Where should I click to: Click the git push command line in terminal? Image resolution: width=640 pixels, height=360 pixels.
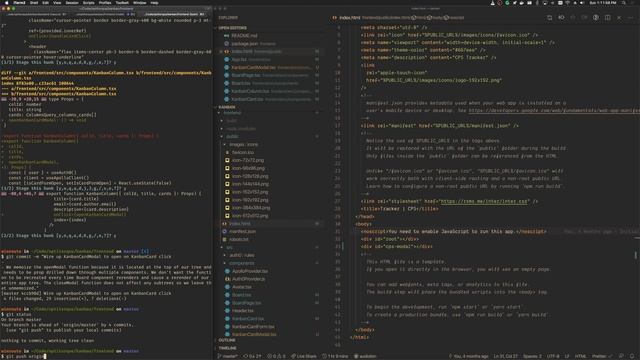[24, 356]
